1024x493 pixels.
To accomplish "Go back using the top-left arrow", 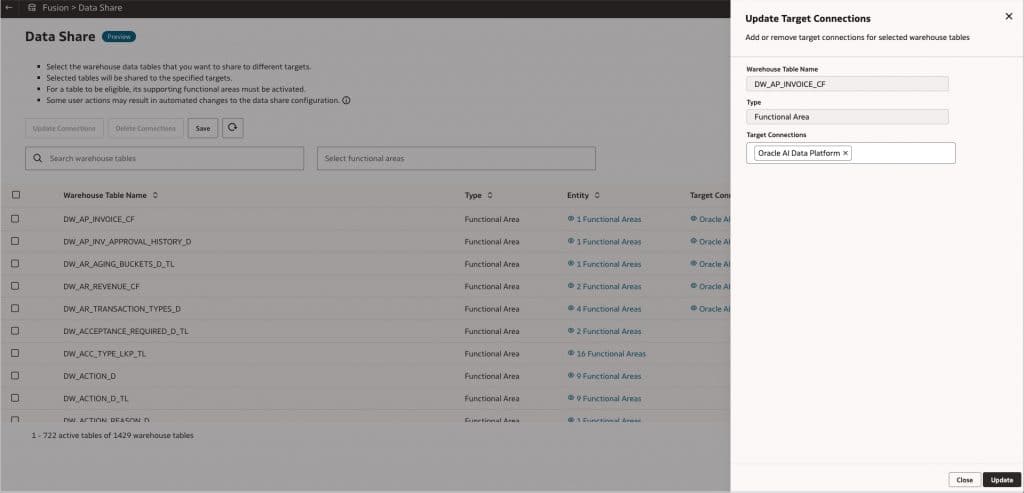I will [x=9, y=8].
